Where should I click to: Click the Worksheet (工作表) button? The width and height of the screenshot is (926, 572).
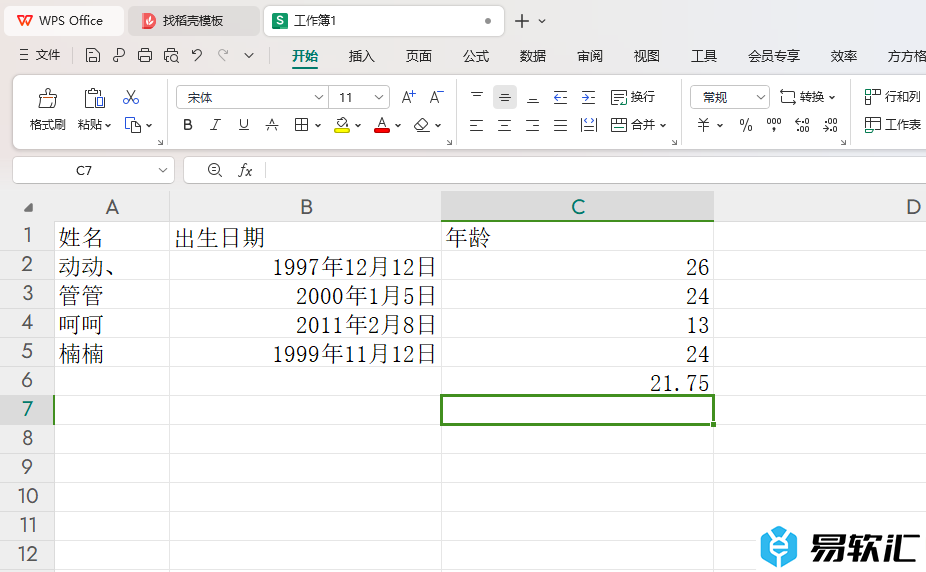pos(892,125)
